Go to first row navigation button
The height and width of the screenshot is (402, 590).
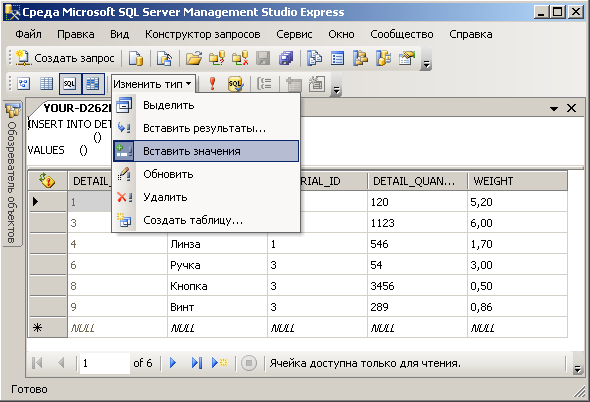point(38,363)
